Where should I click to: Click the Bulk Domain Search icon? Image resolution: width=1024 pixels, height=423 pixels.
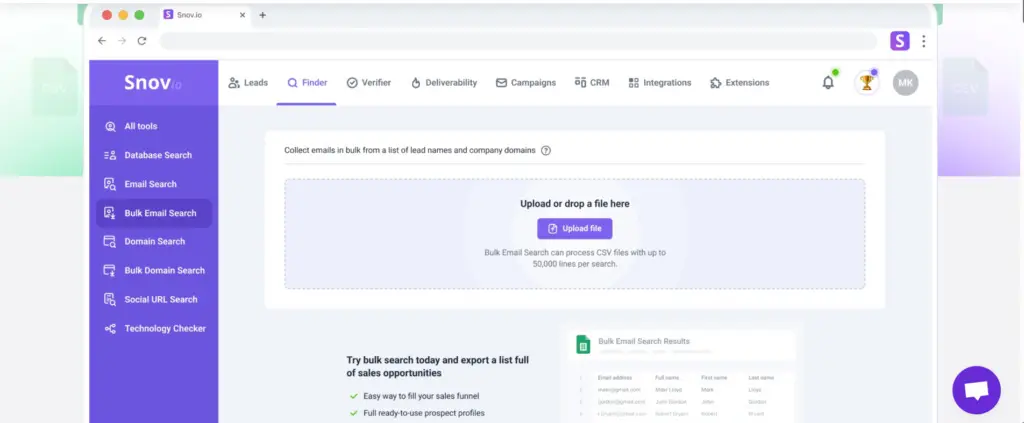point(110,270)
